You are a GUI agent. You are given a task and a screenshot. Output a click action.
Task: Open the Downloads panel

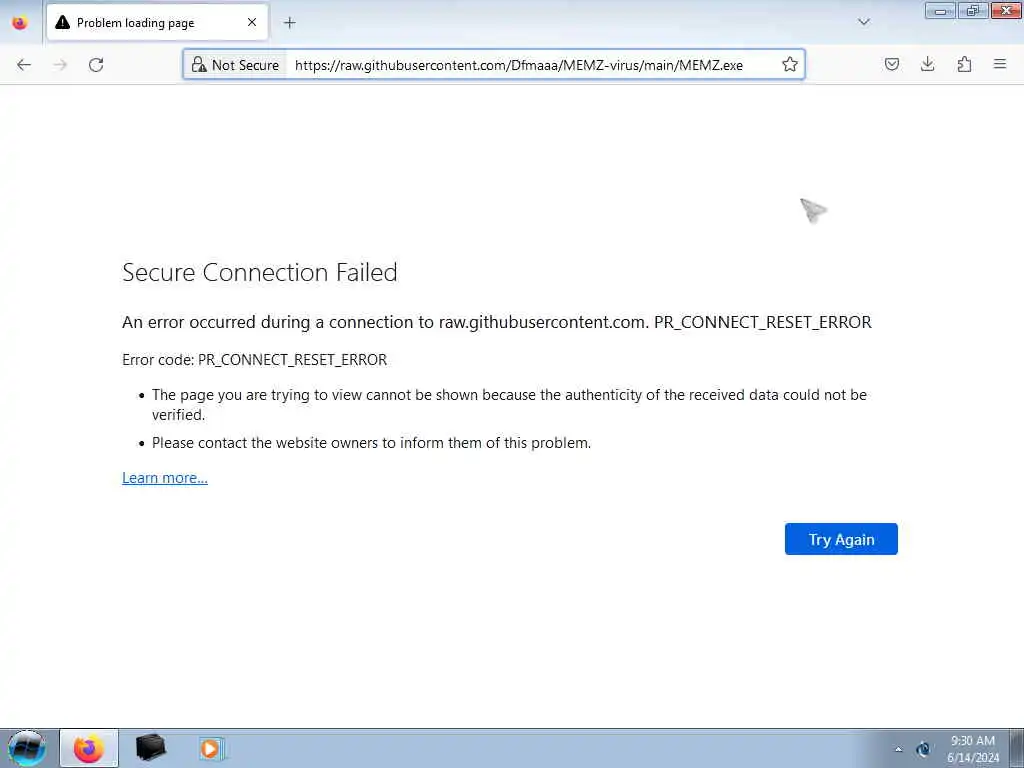(927, 64)
